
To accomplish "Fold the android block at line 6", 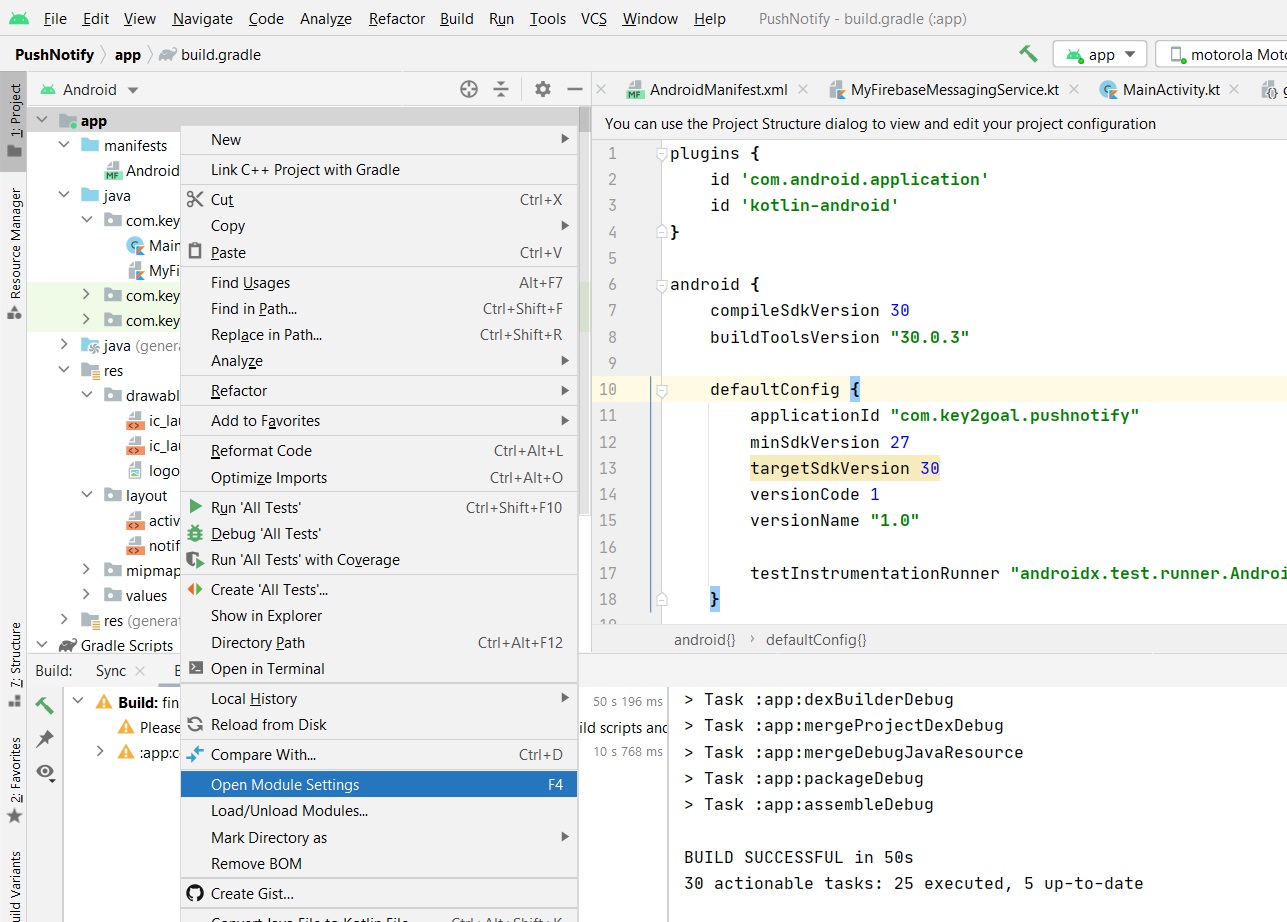I will [661, 285].
